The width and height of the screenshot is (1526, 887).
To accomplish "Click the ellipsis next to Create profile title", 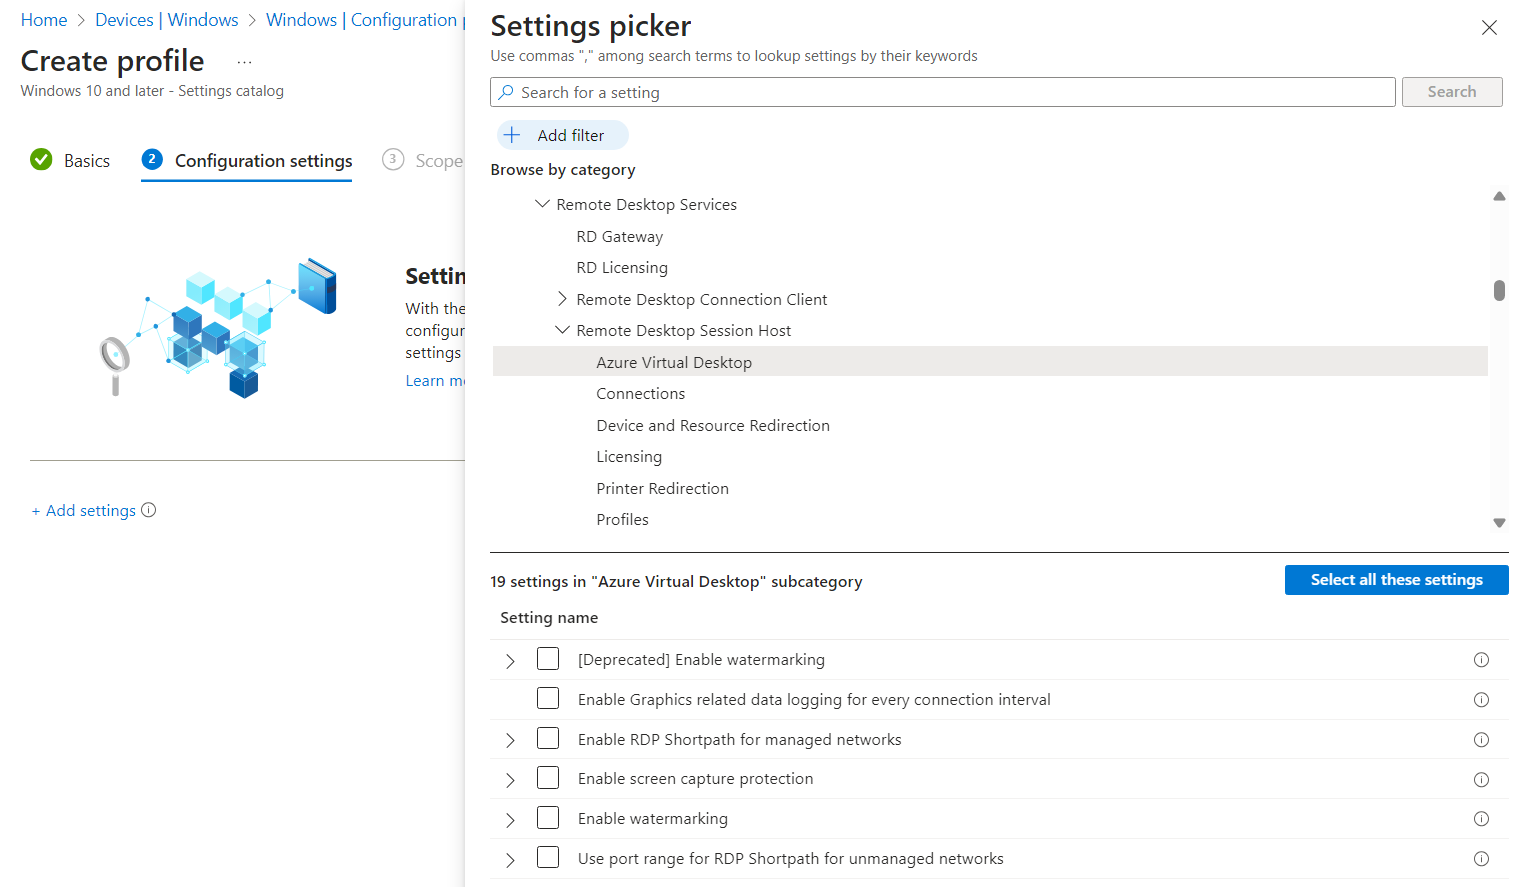I will [x=243, y=62].
